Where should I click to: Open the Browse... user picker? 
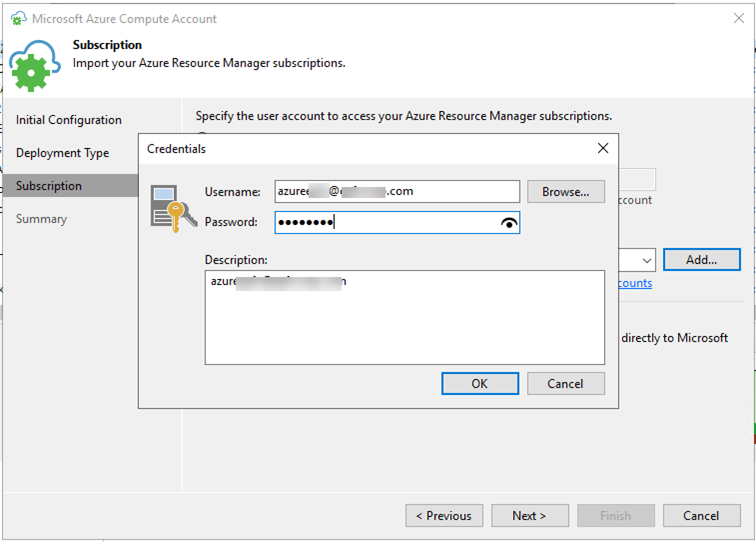click(x=566, y=191)
